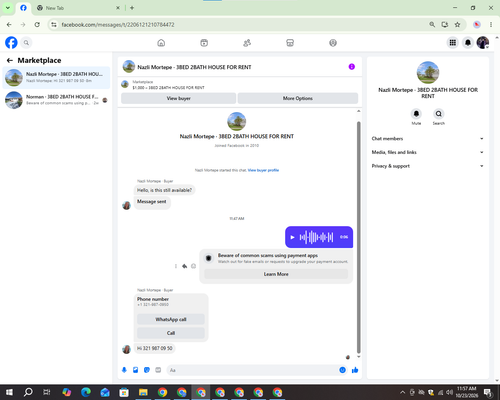The width and height of the screenshot is (500, 400).
Task: Open your account profile avatar menu
Action: coord(483,43)
